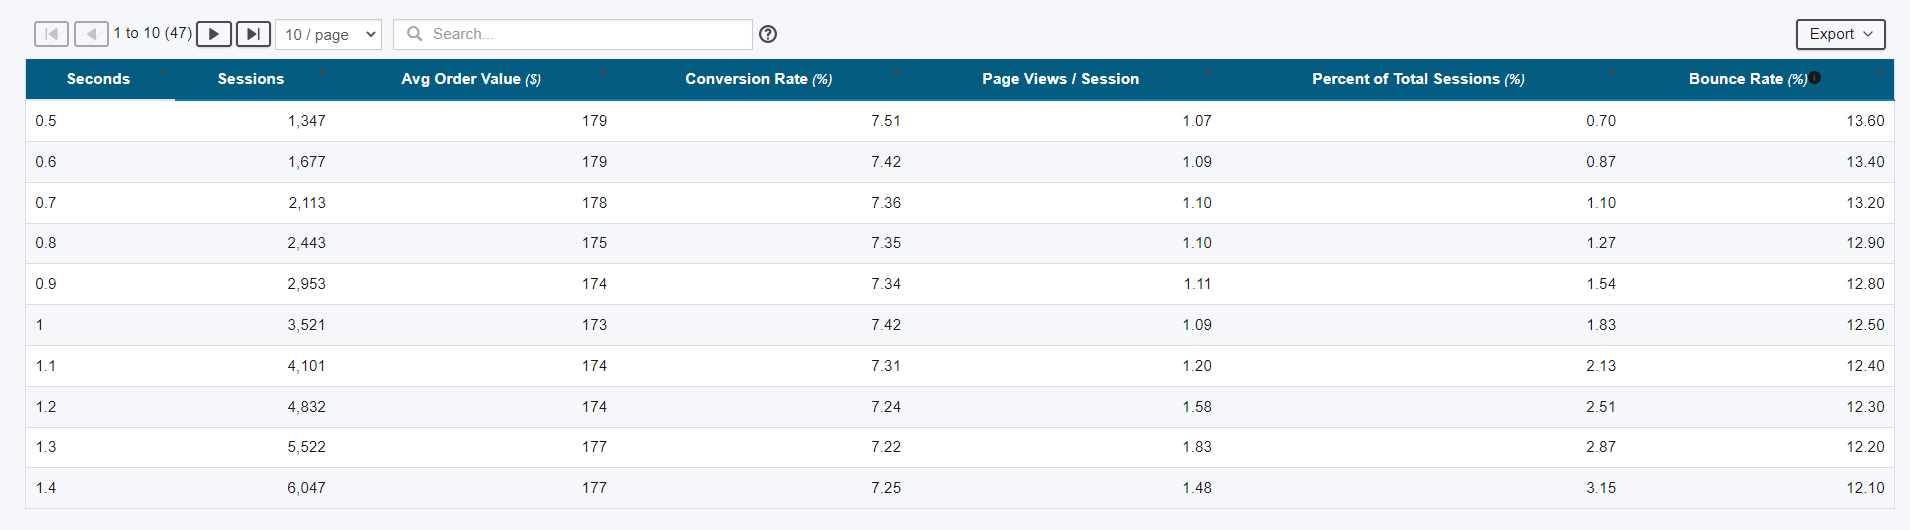Sort by Percent of Total Sessions
This screenshot has width=1910, height=530.
click(1418, 79)
